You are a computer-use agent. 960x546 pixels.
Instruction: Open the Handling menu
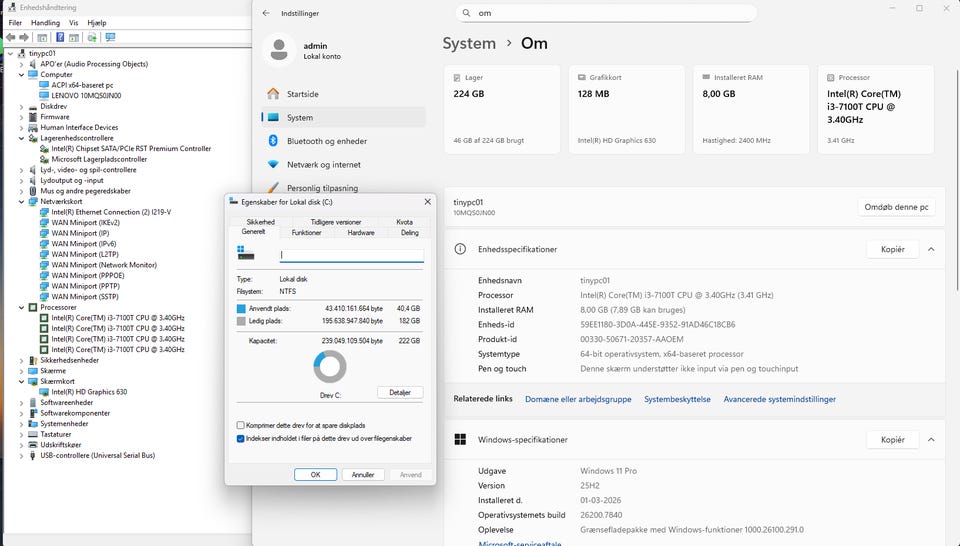click(x=45, y=22)
